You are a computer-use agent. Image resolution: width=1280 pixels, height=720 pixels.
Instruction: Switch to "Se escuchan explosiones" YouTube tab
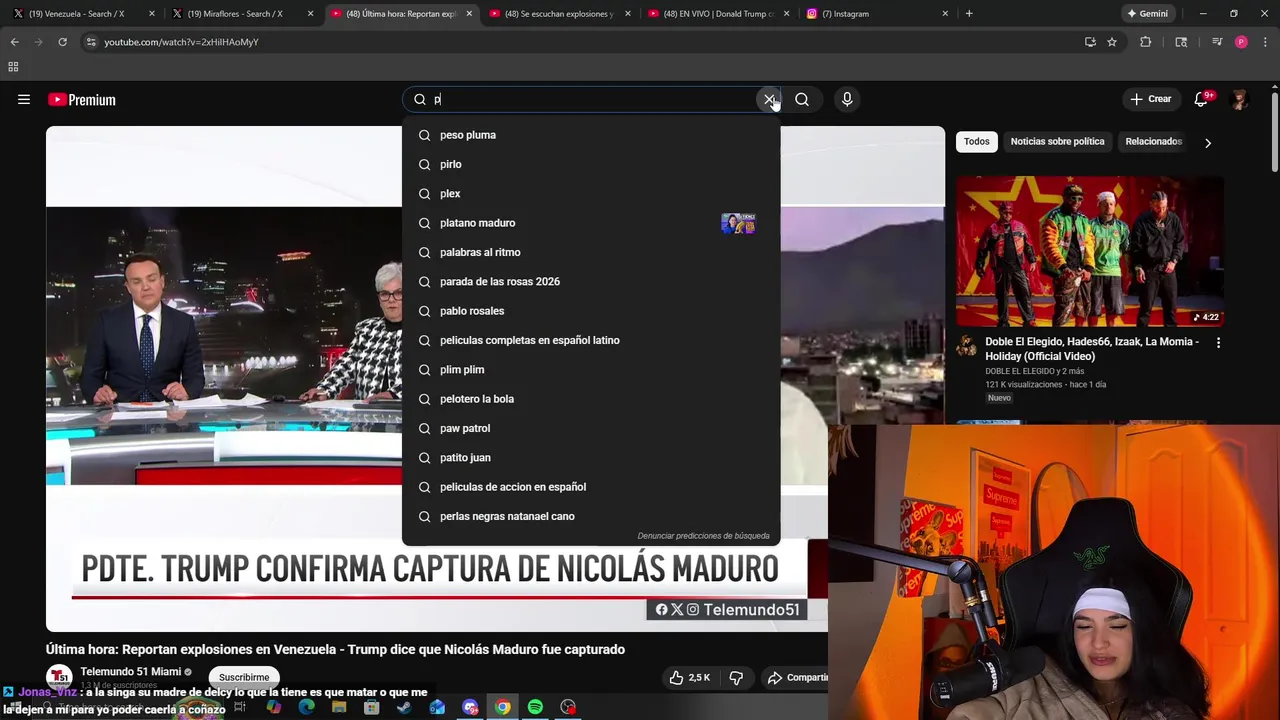tap(558, 14)
